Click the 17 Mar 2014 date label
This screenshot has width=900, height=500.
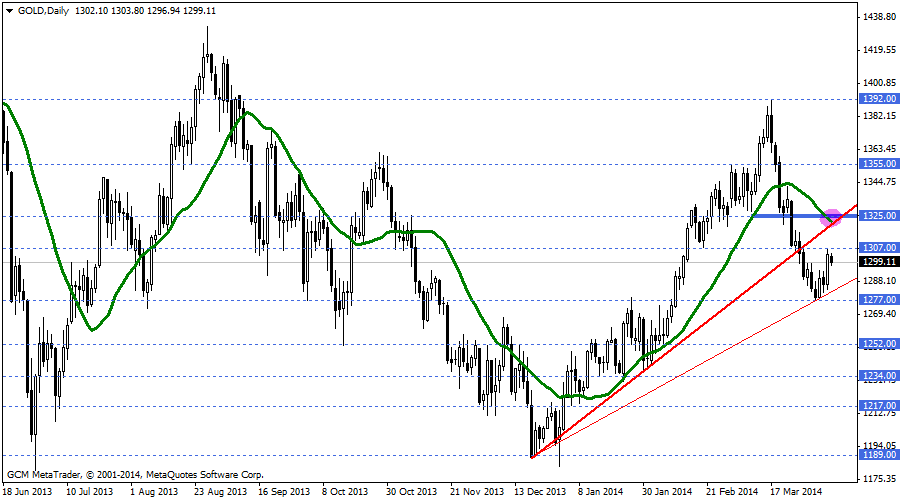[x=796, y=492]
